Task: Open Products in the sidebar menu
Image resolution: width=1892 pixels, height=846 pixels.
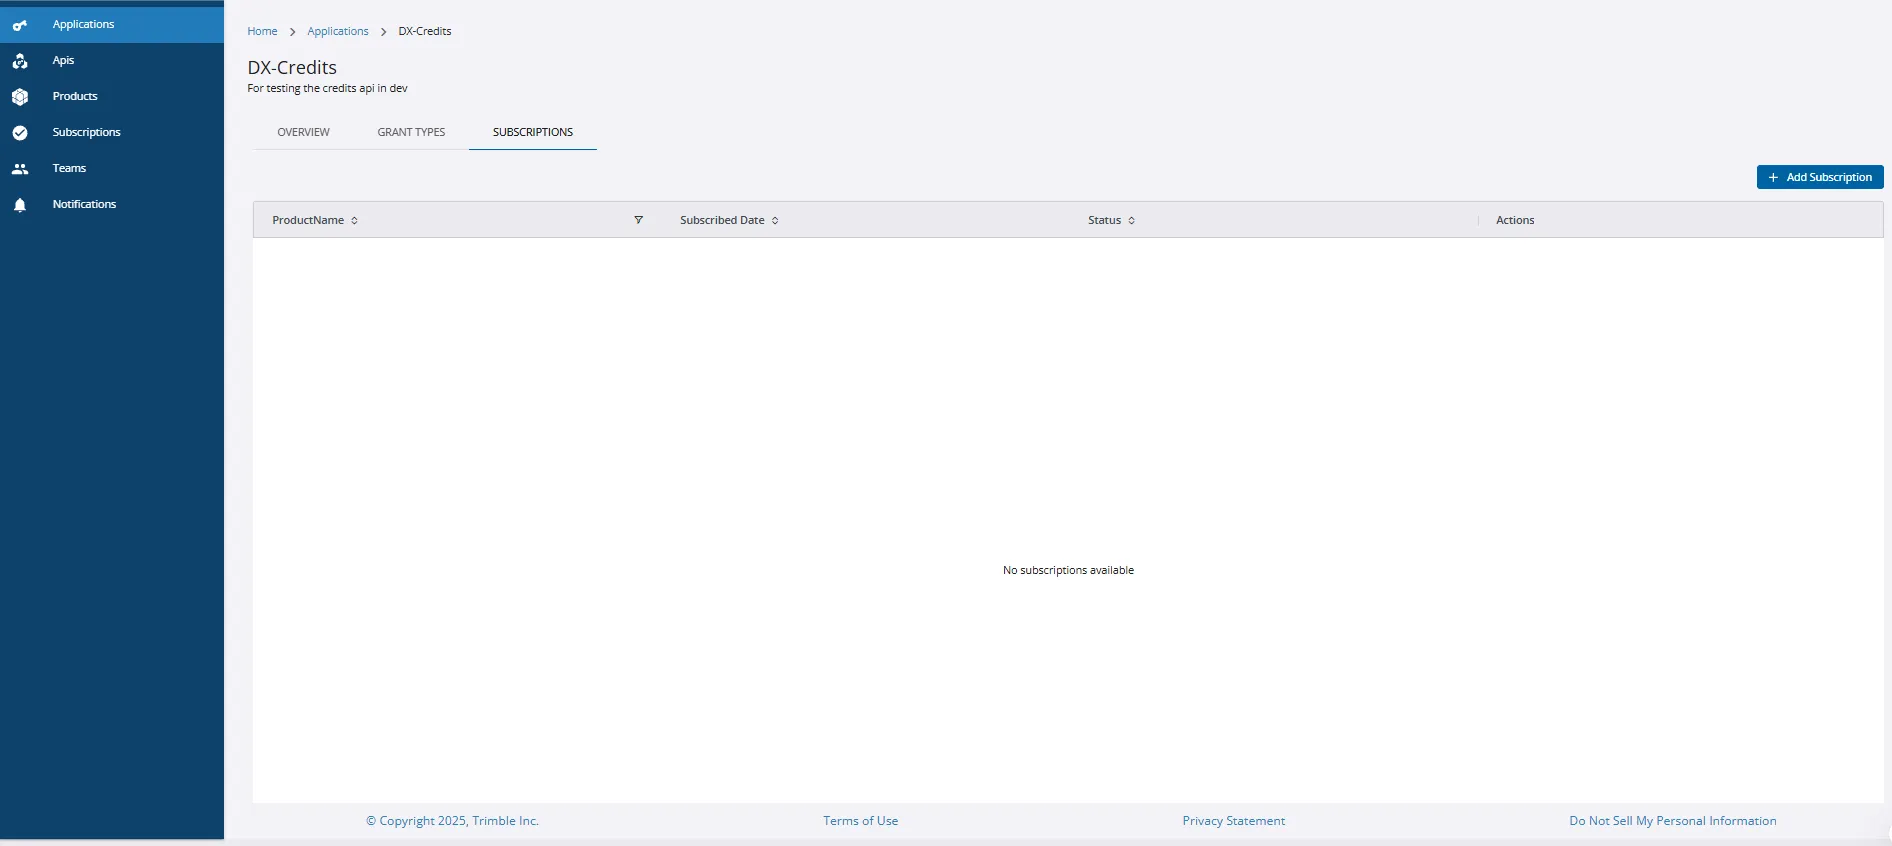Action: [112, 96]
